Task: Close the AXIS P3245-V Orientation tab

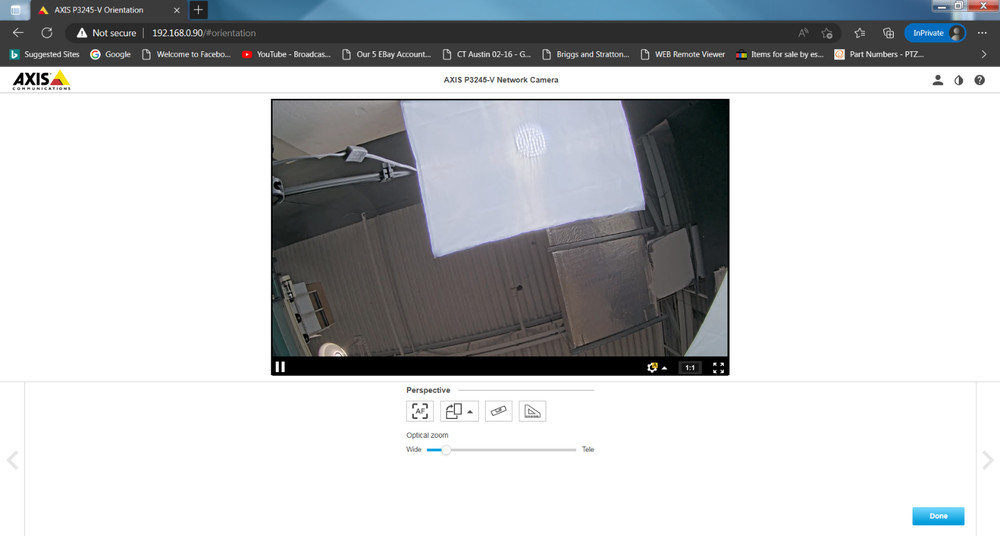Action: [177, 10]
